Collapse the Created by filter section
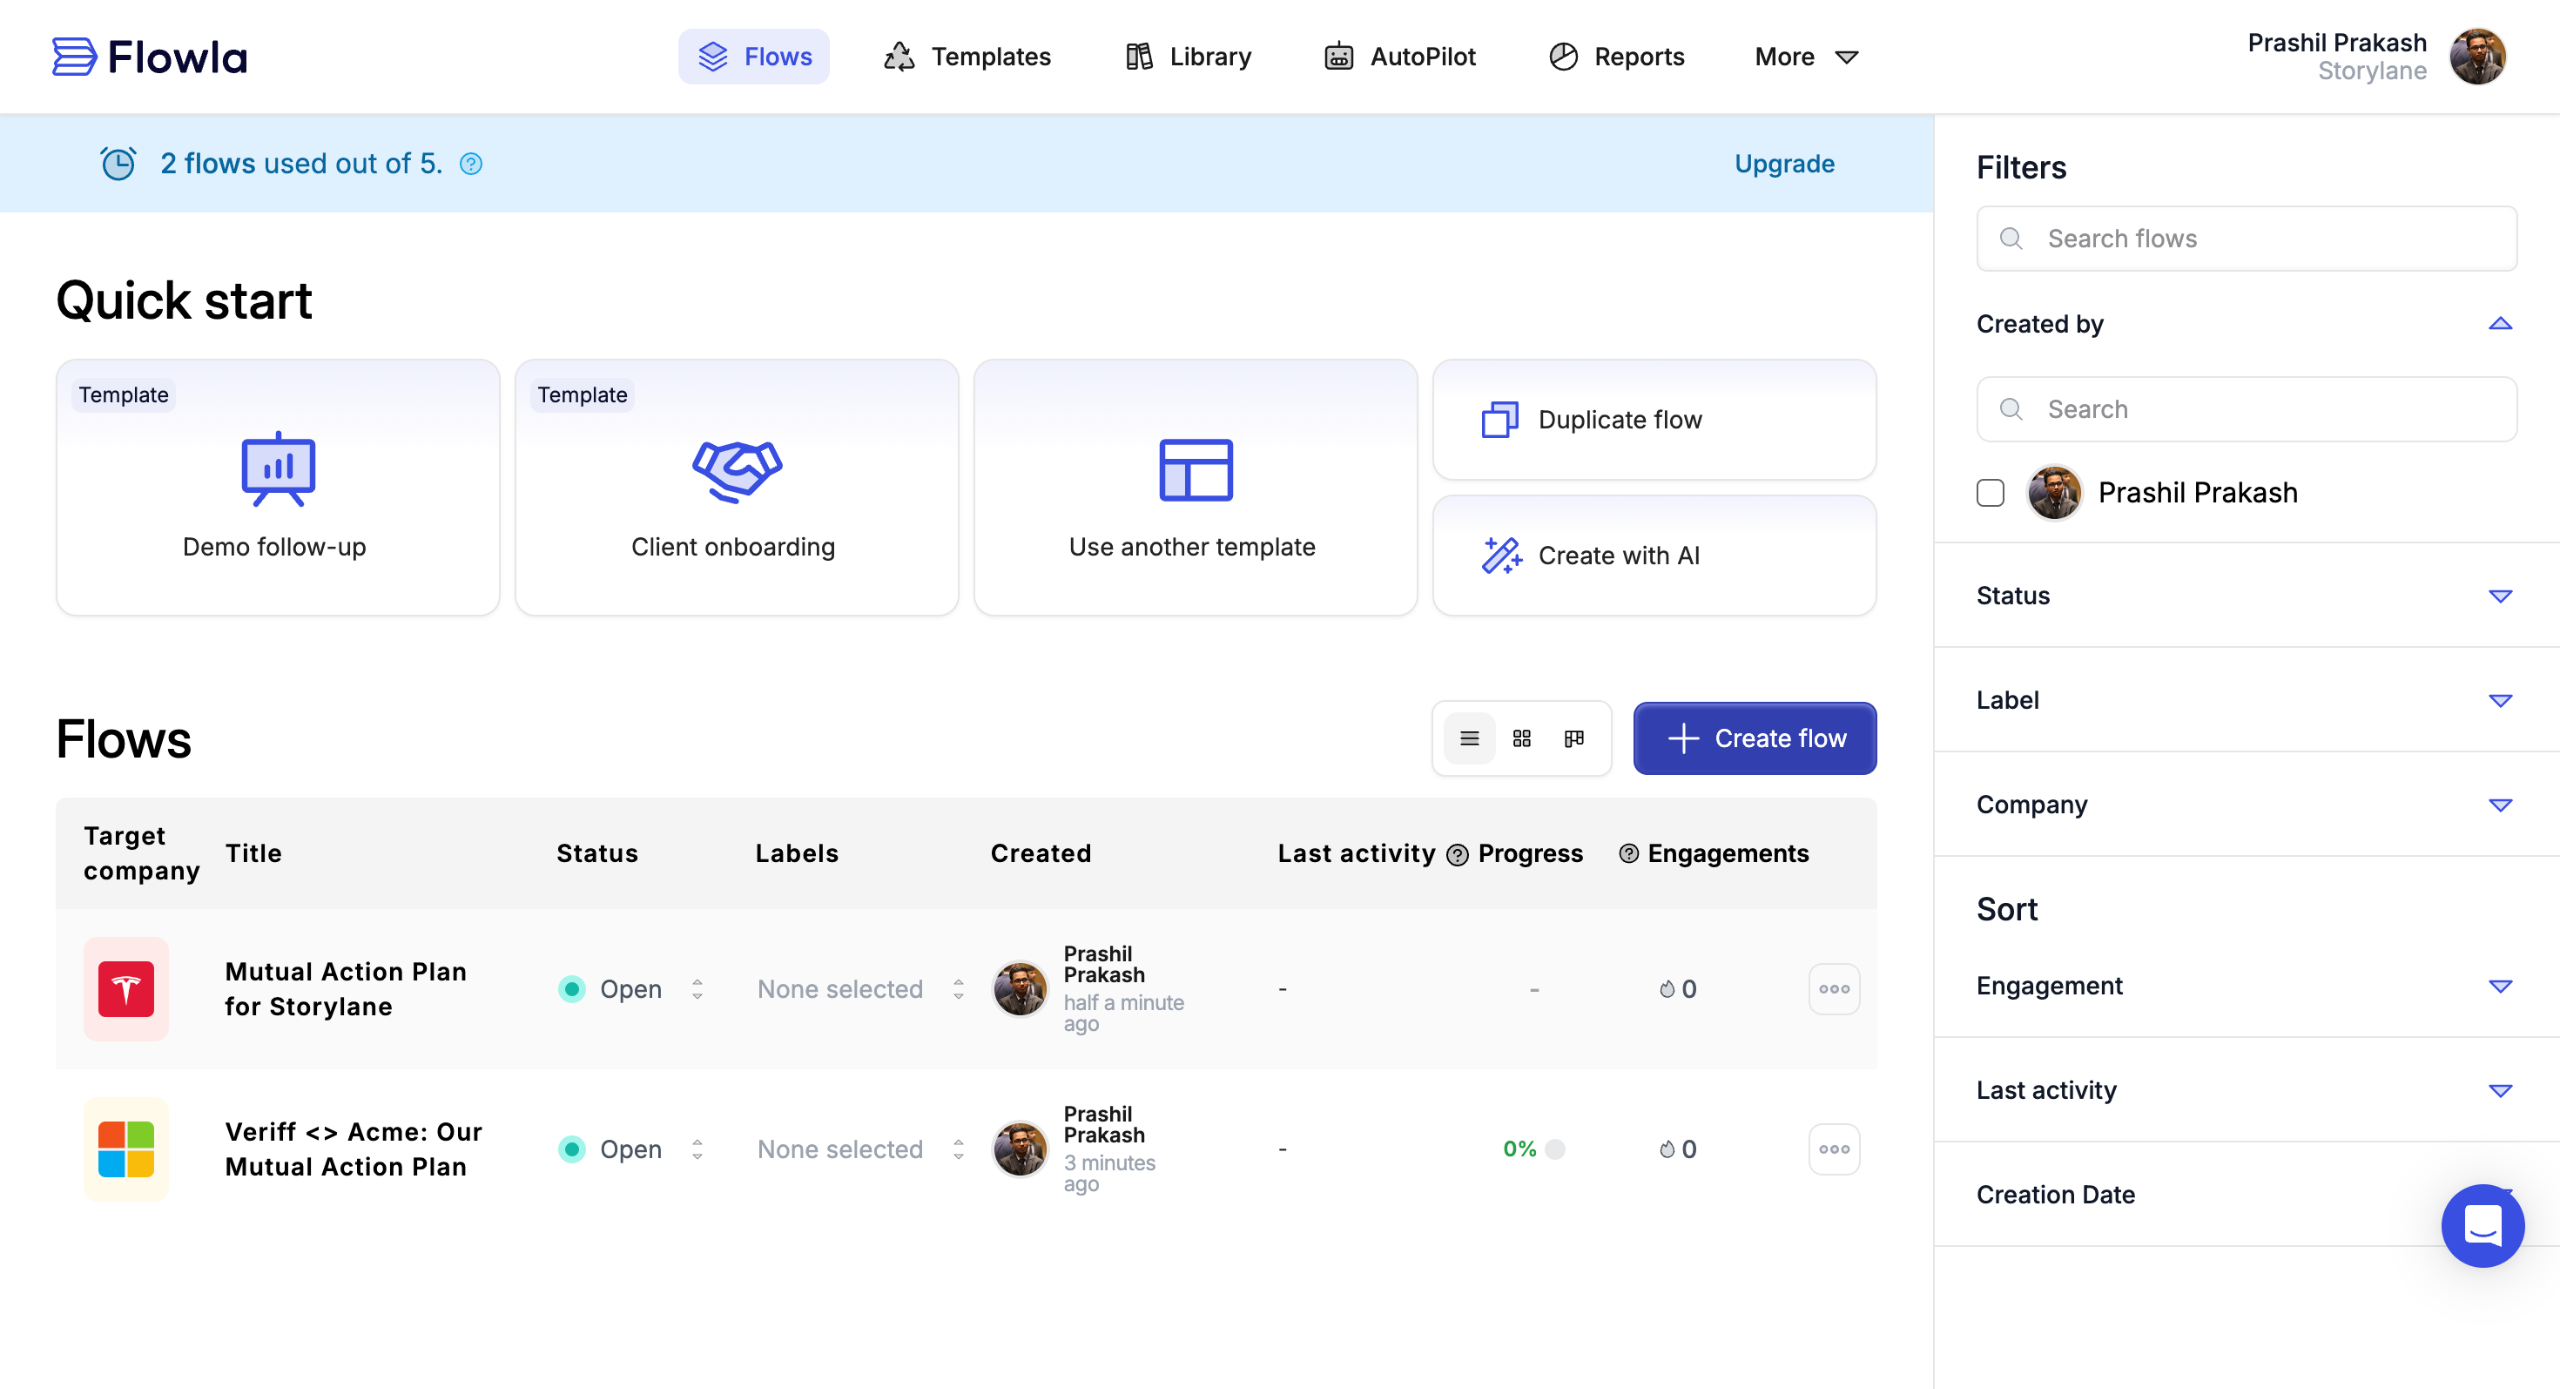This screenshot has height=1389, width=2560. (2499, 324)
